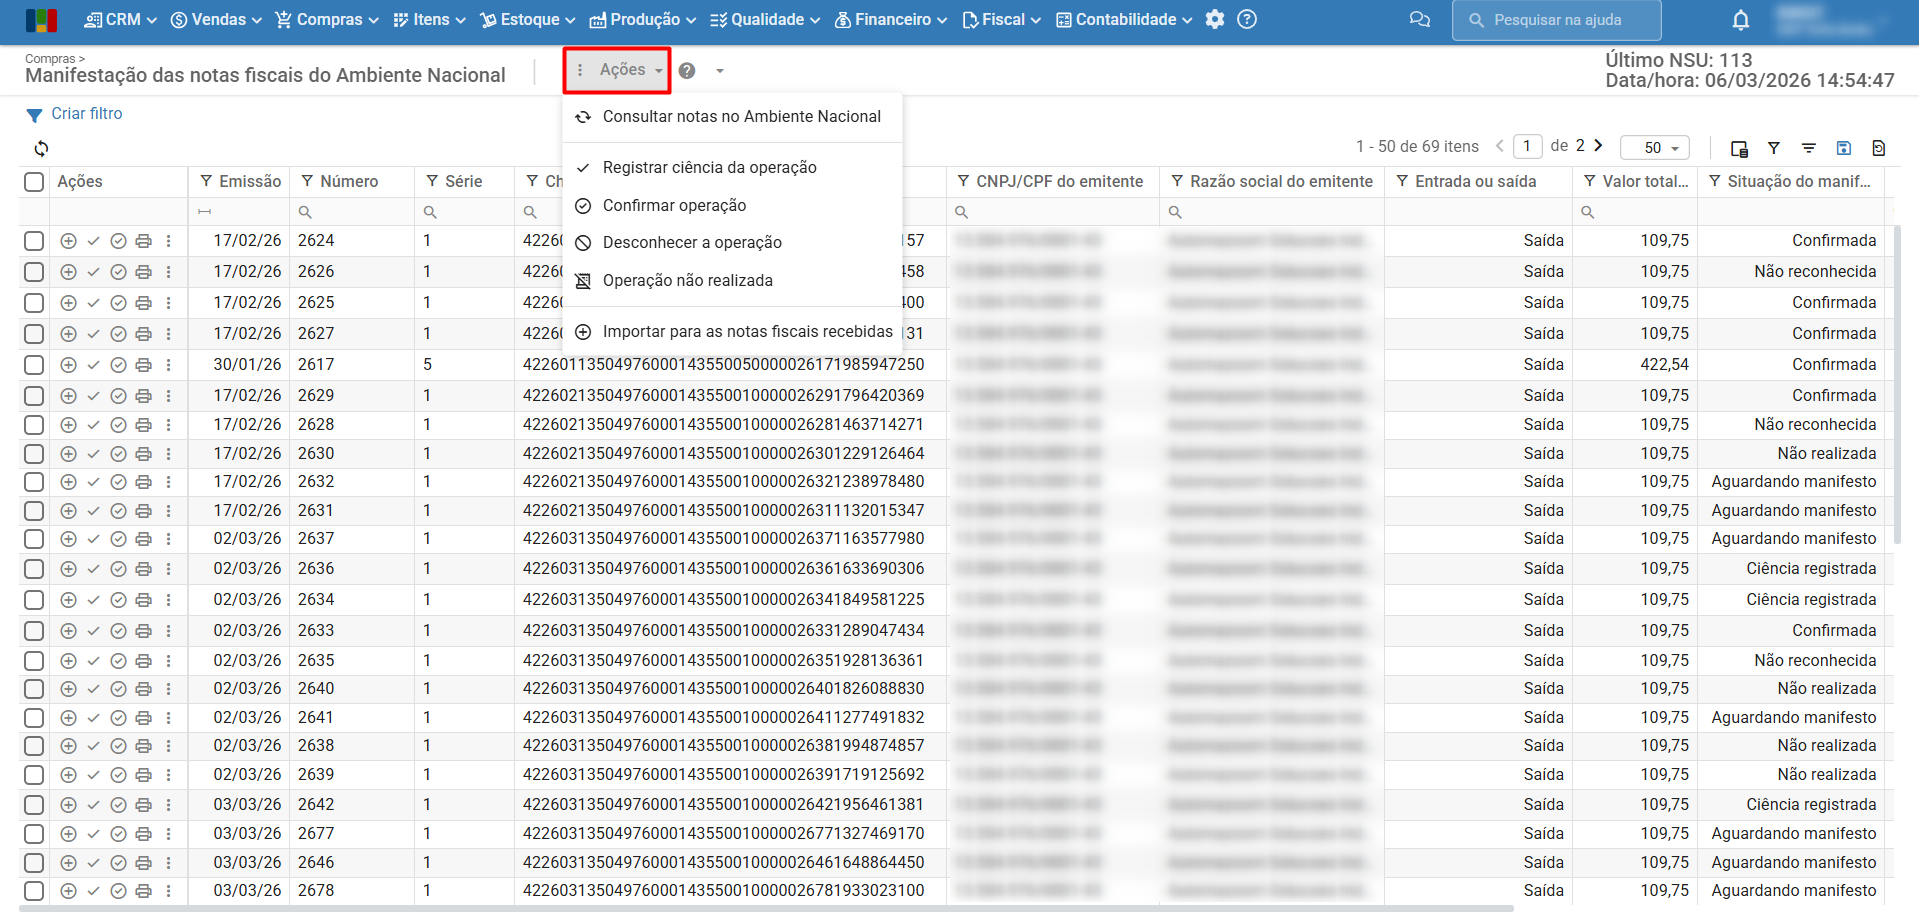Click the help icon next to the Ações button
The image size is (1919, 921).
(x=687, y=71)
